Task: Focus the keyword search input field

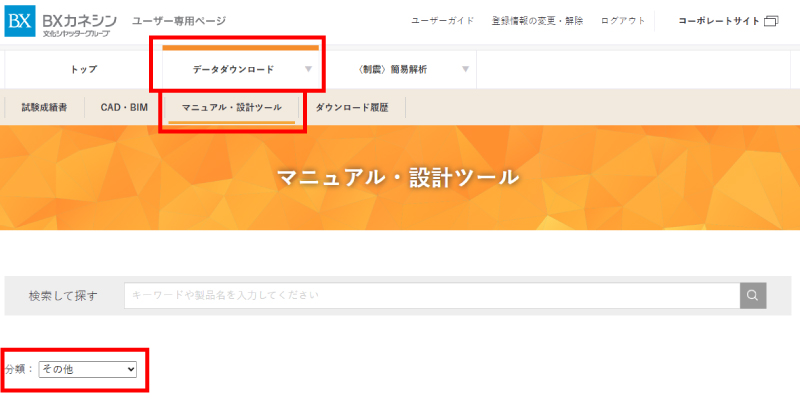Action: click(x=432, y=295)
